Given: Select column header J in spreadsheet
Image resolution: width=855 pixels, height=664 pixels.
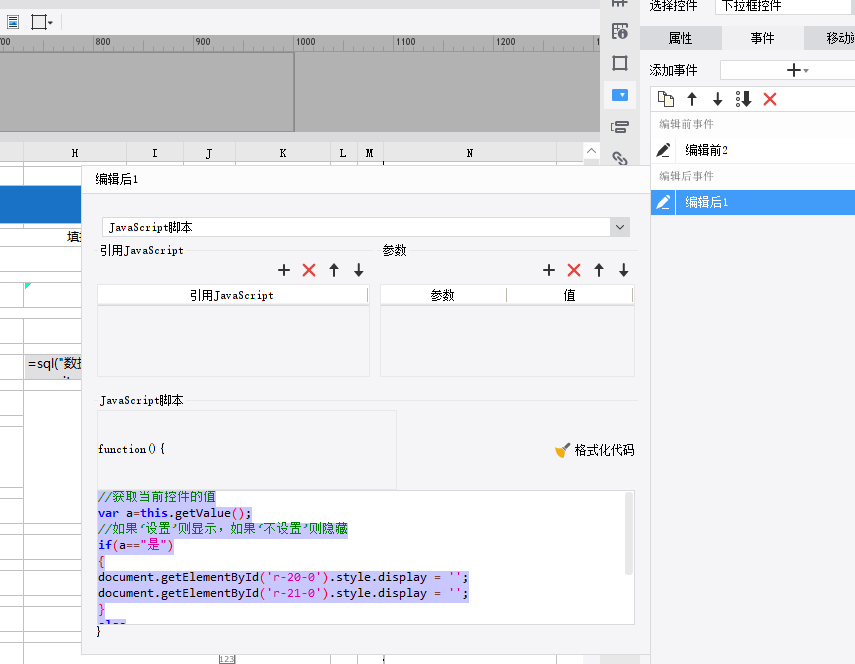Looking at the screenshot, I should pos(209,153).
